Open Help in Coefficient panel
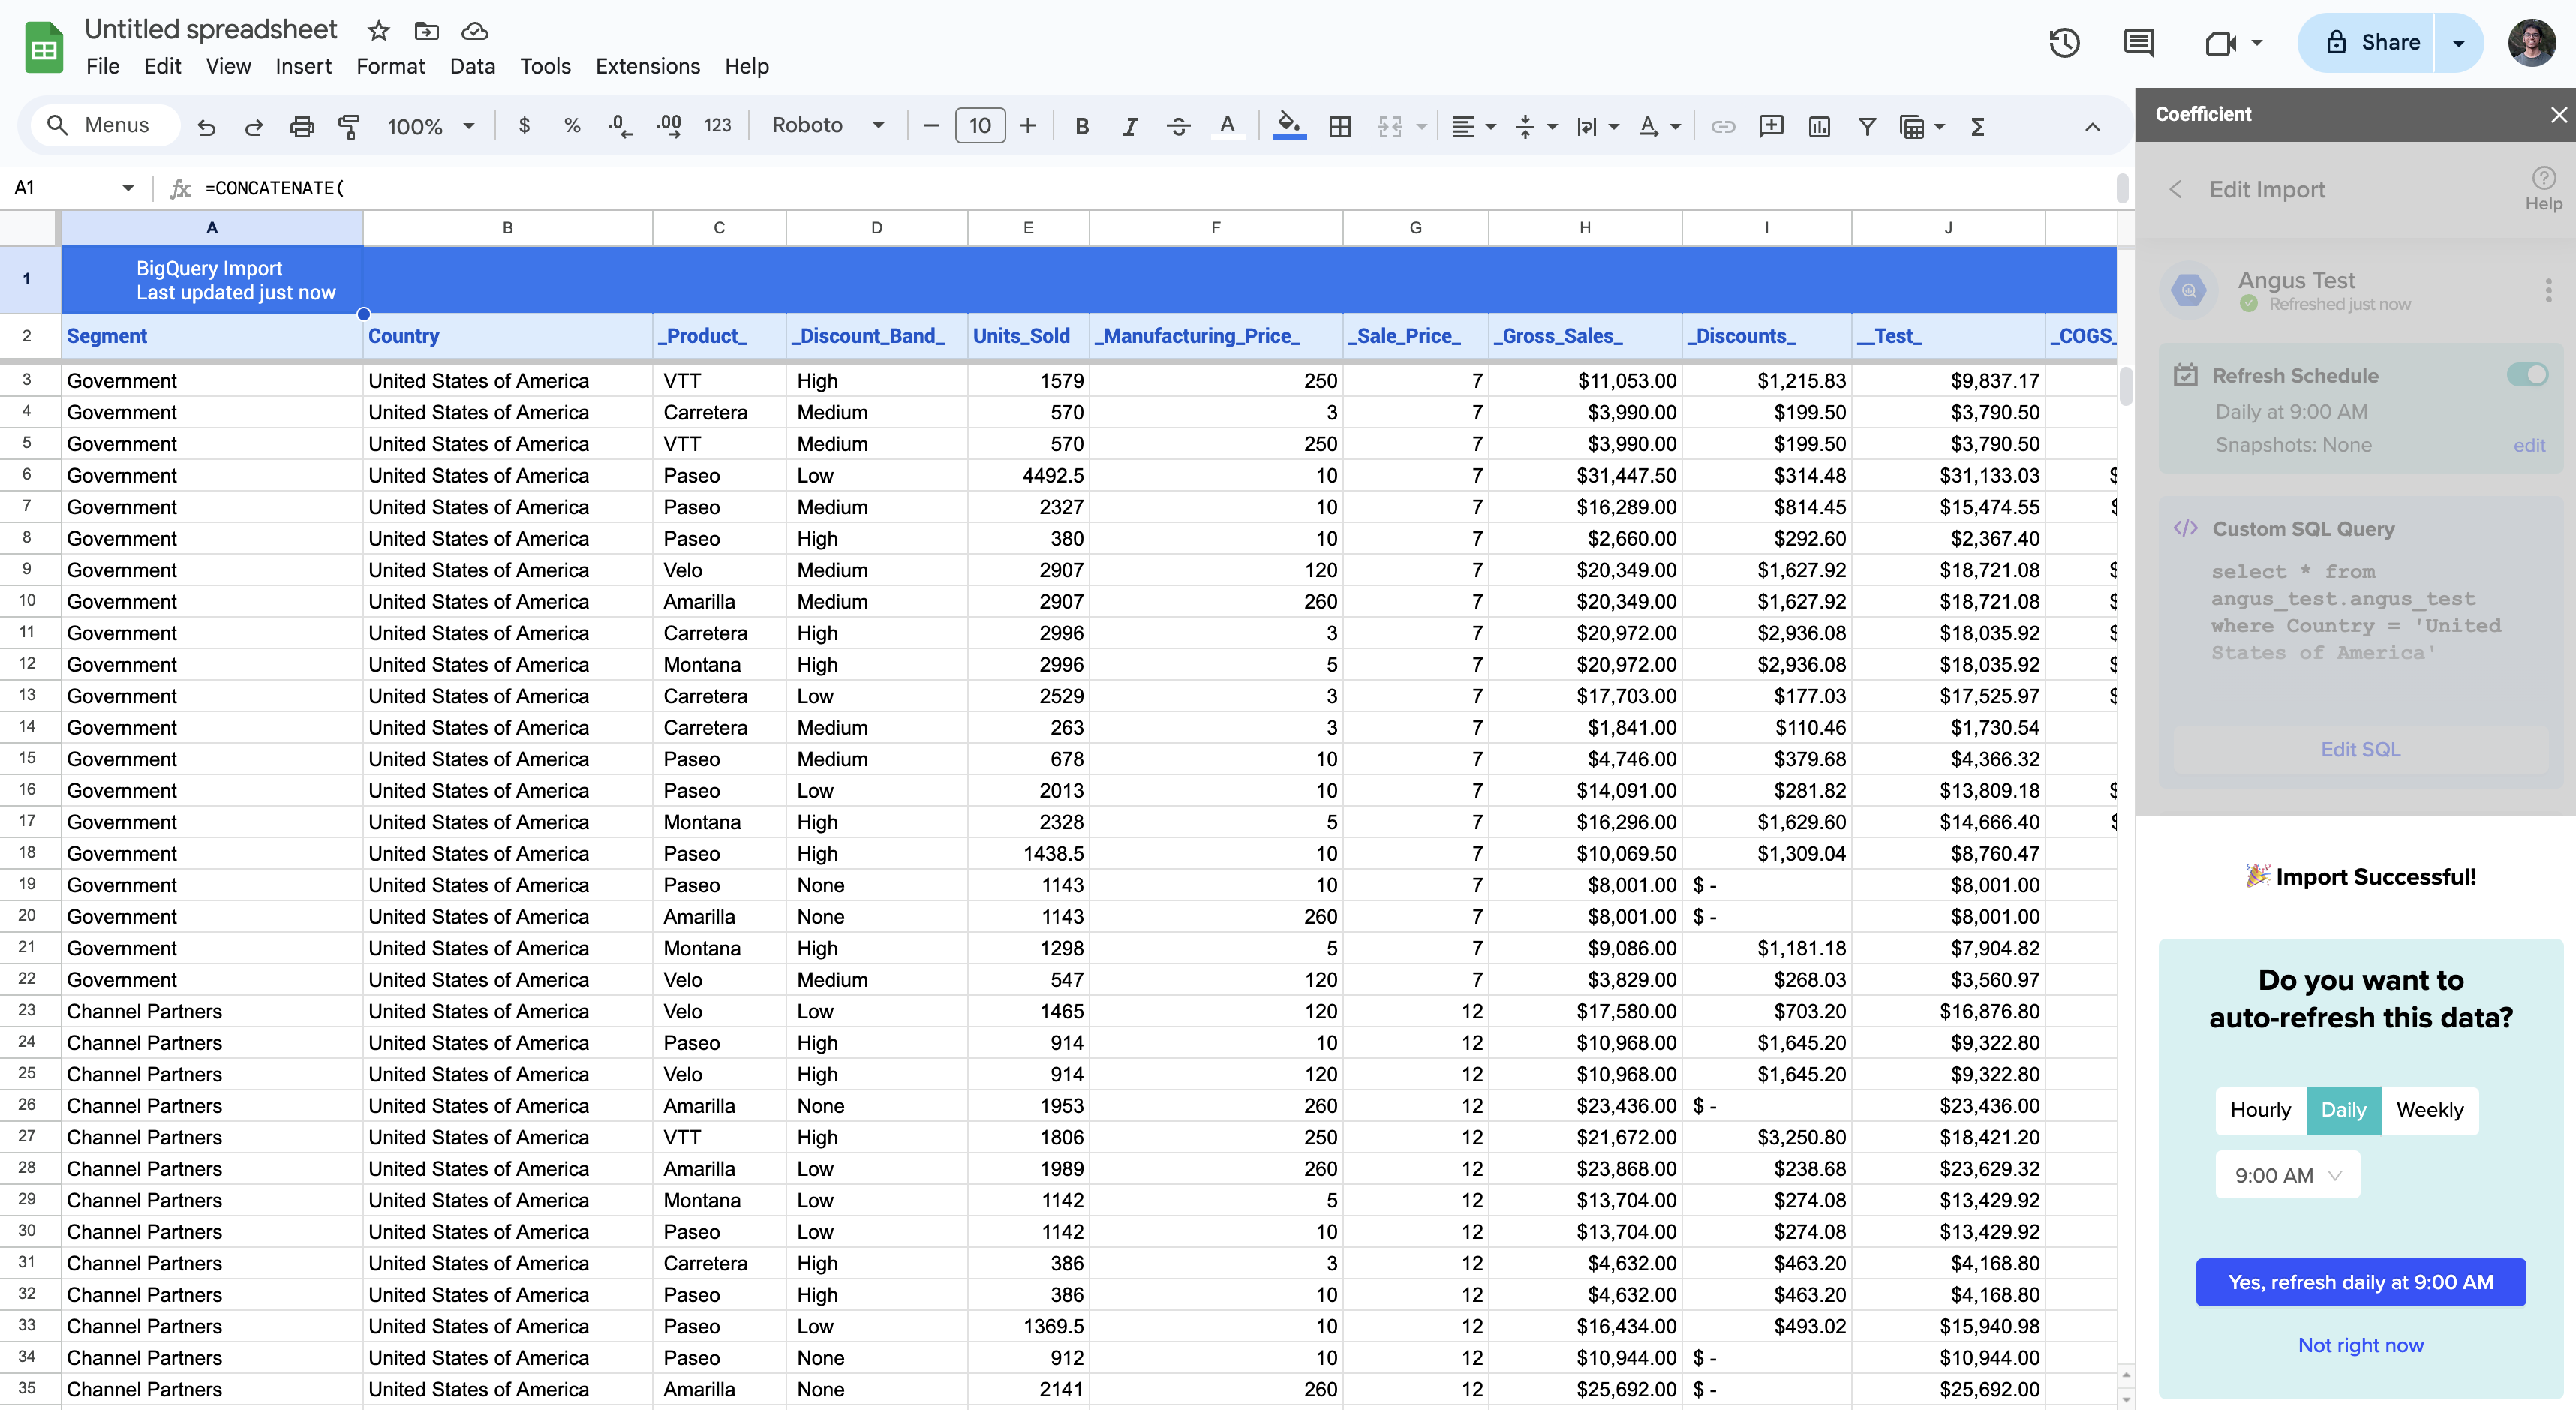This screenshot has height=1410, width=2576. pyautogui.click(x=2543, y=189)
